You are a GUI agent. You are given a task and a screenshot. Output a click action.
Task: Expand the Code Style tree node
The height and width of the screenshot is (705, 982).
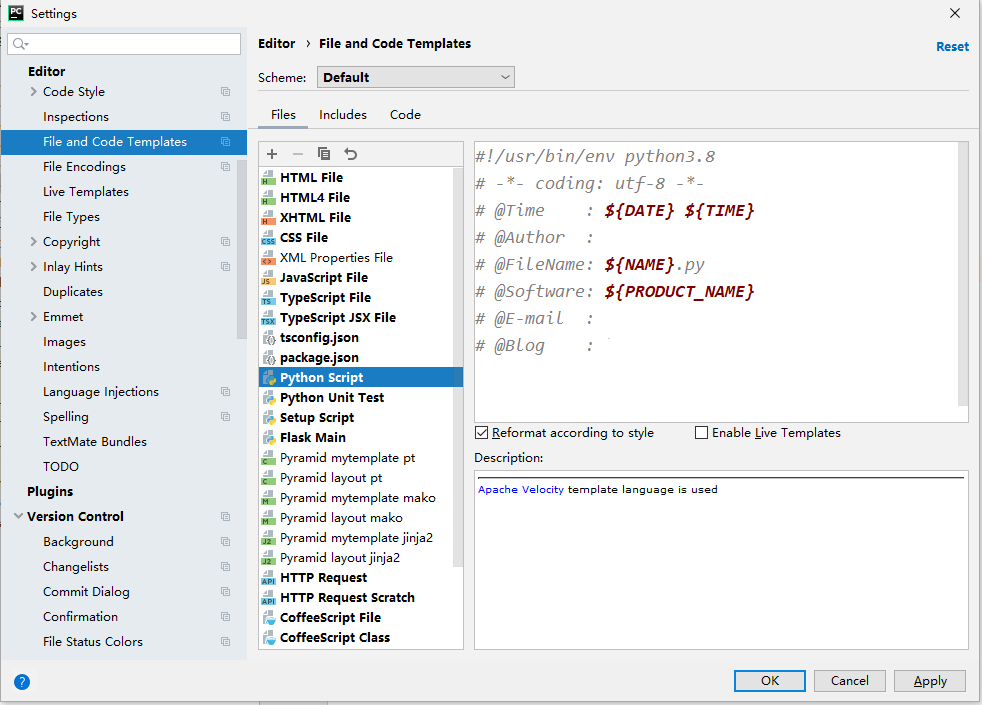(x=33, y=91)
